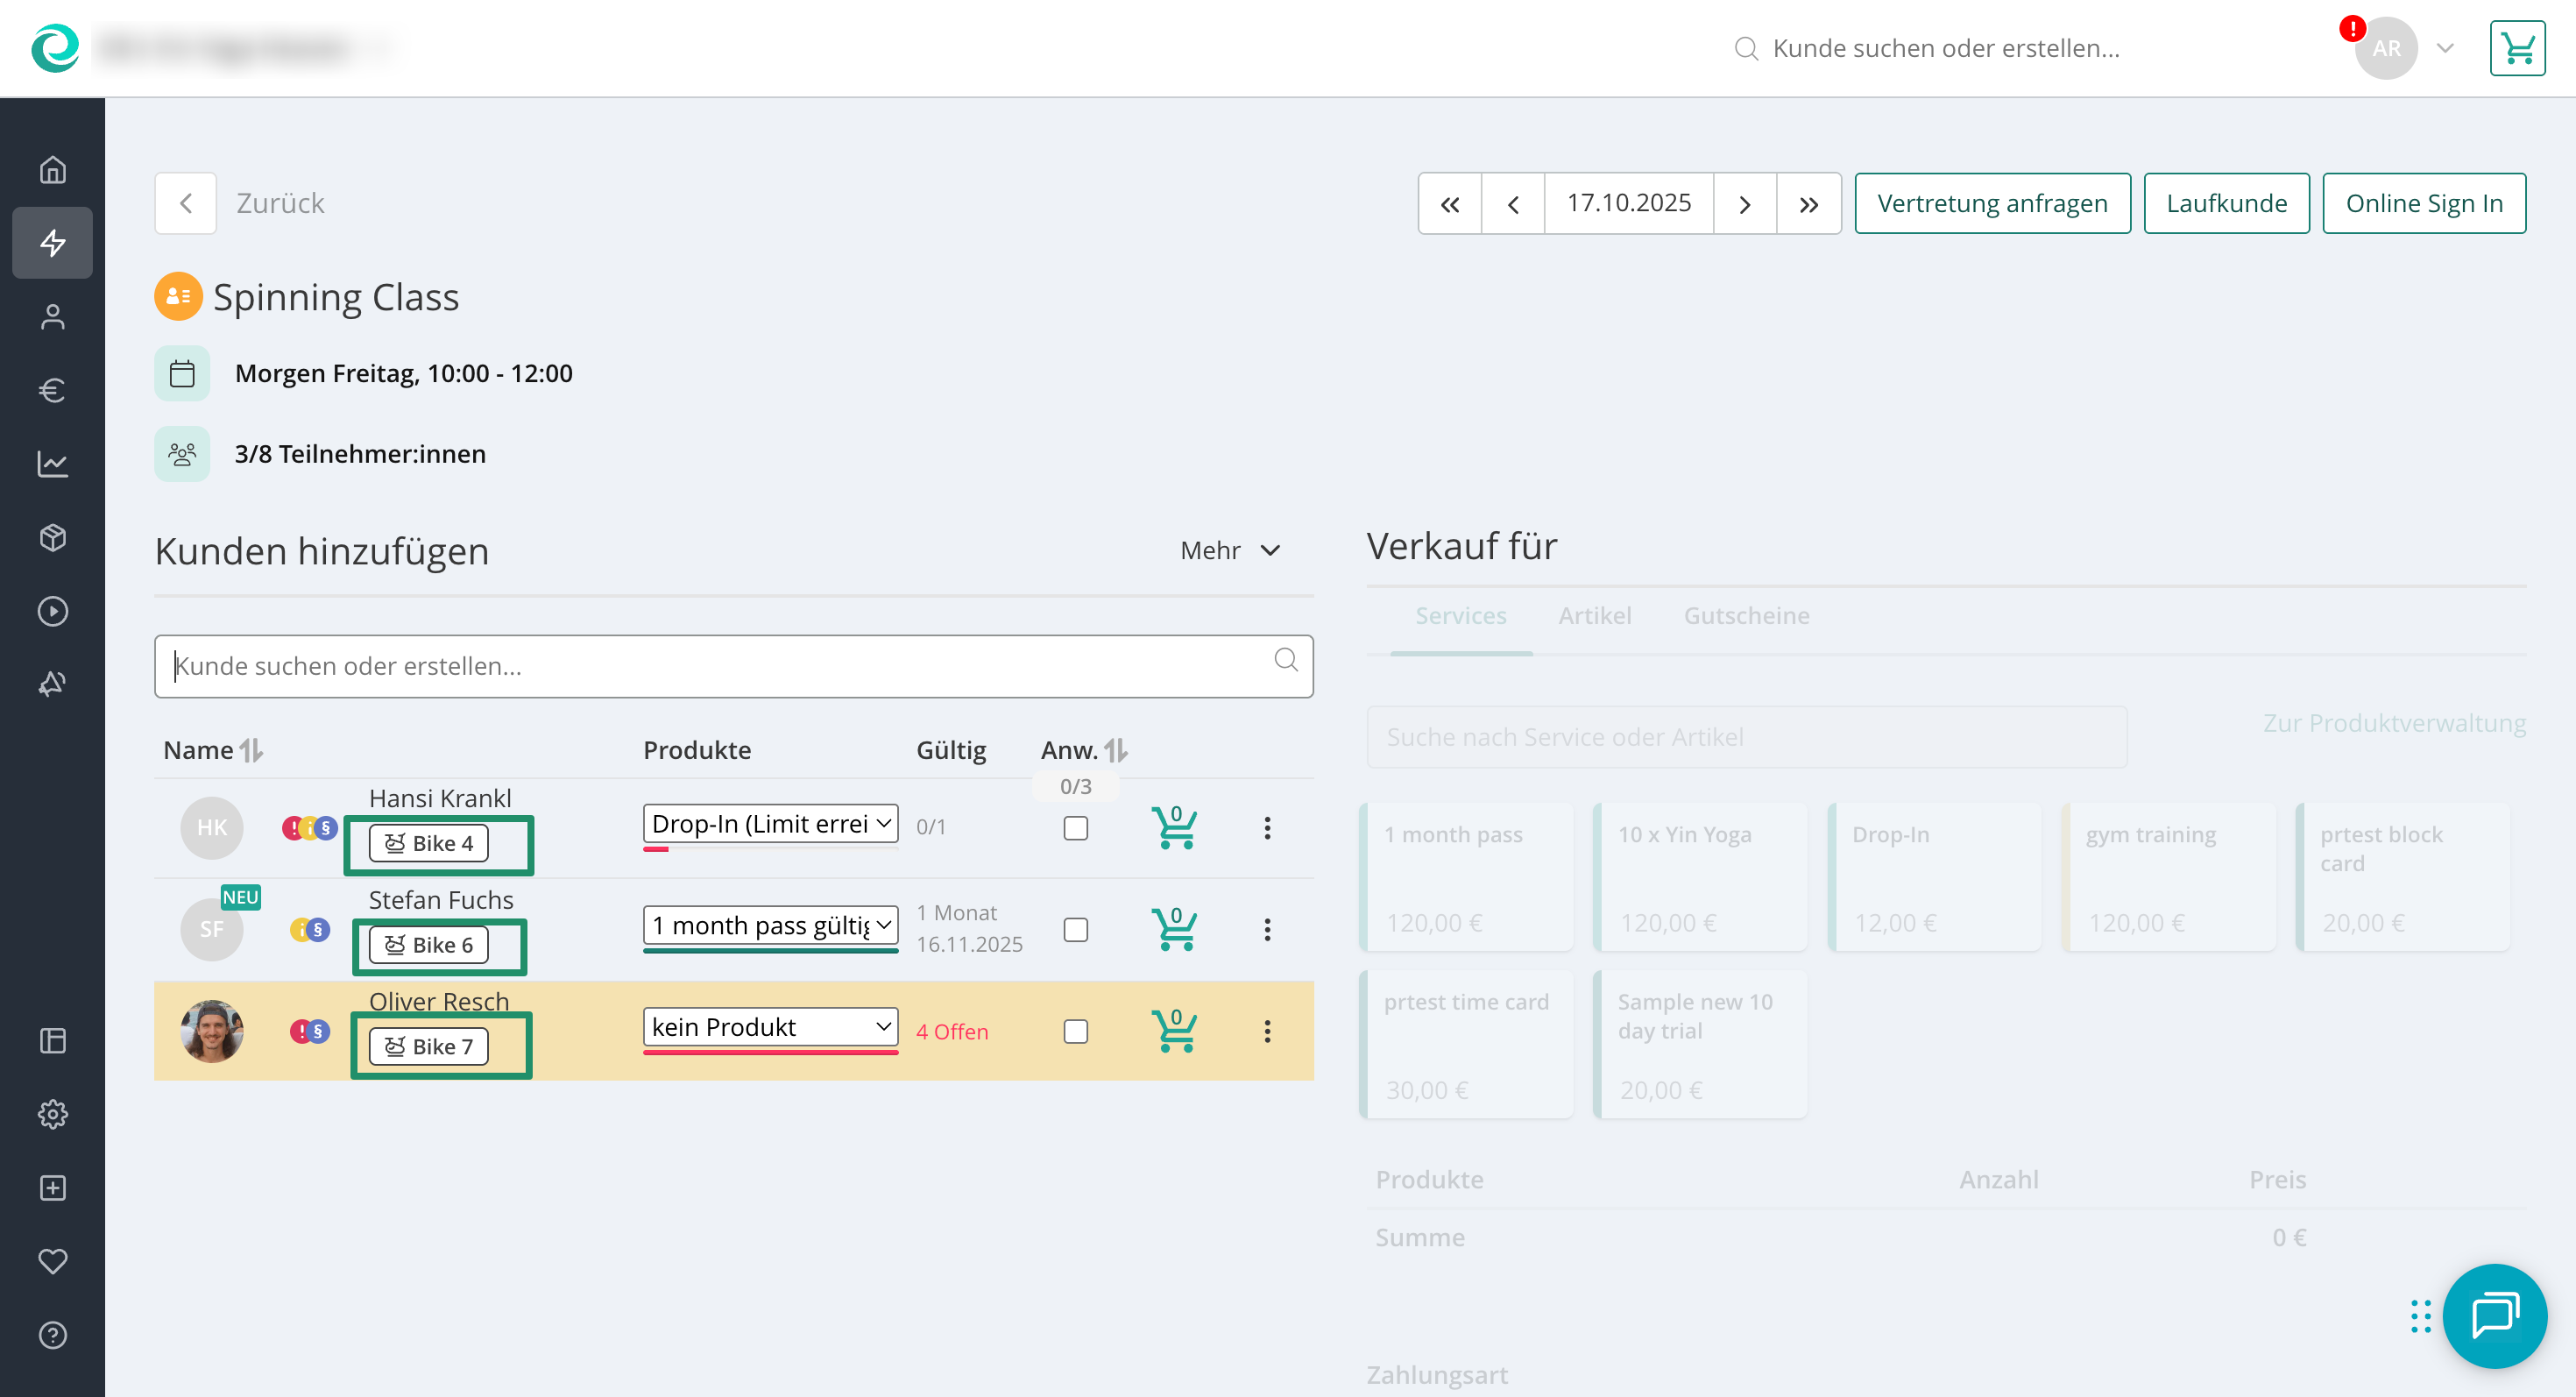The height and width of the screenshot is (1397, 2576).
Task: Click the help question mark sidebar icon
Action: click(x=52, y=1335)
